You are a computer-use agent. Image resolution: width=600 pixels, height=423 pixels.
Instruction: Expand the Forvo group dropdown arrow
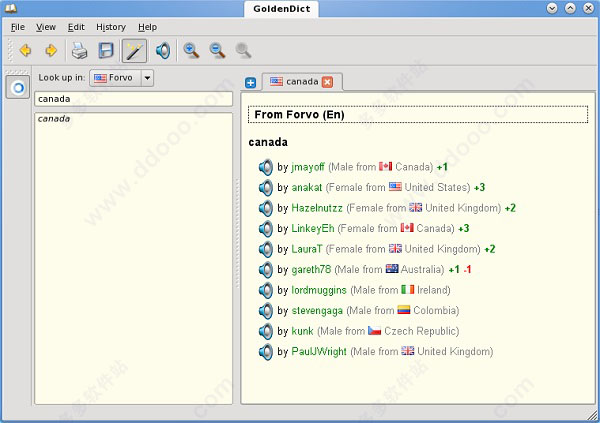coord(147,78)
